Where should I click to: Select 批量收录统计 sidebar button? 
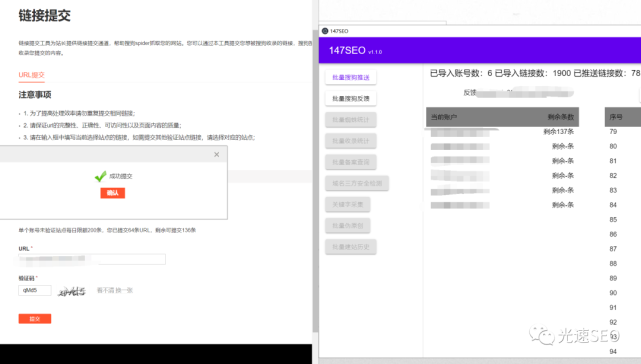coord(351,141)
